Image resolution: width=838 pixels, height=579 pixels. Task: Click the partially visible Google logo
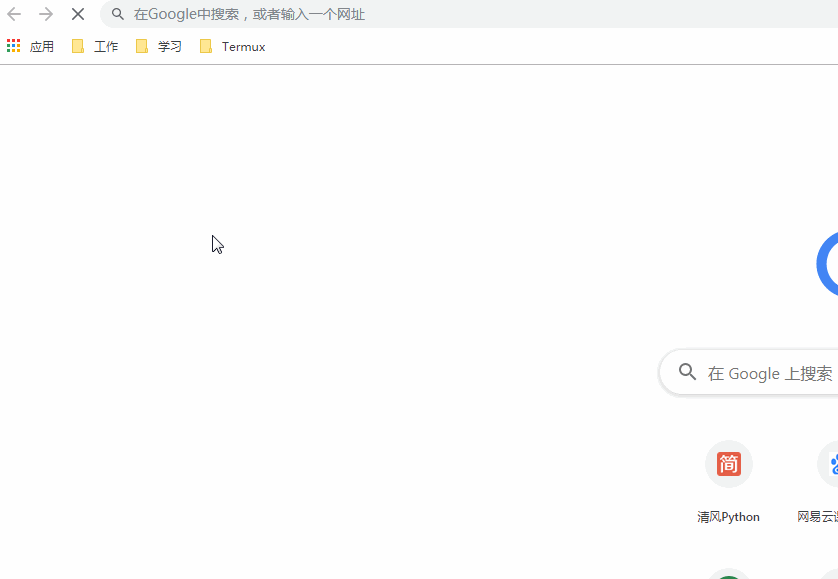click(829, 263)
